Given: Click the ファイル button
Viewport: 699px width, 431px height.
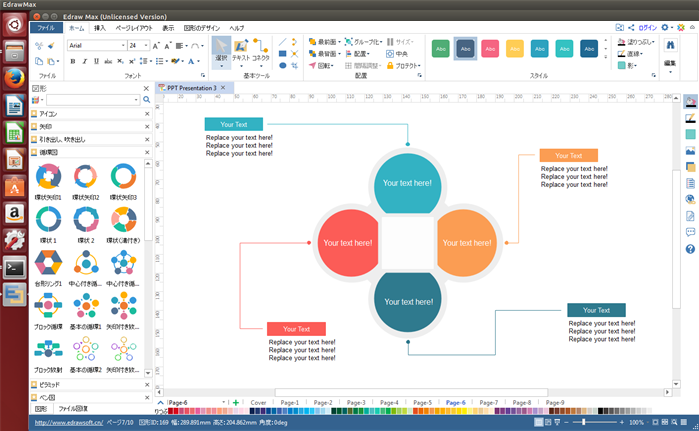Looking at the screenshot, I should [x=46, y=28].
